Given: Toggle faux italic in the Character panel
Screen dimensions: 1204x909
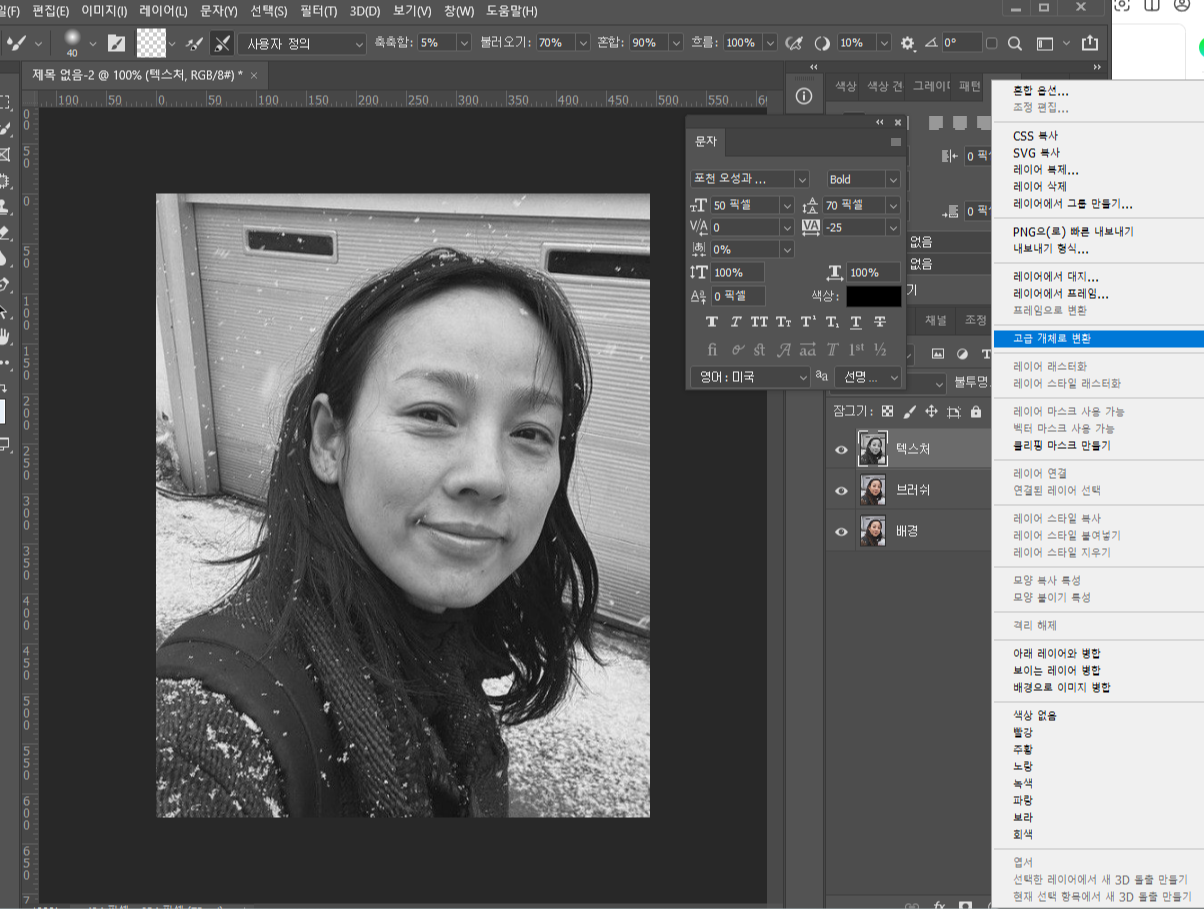Looking at the screenshot, I should pyautogui.click(x=736, y=322).
